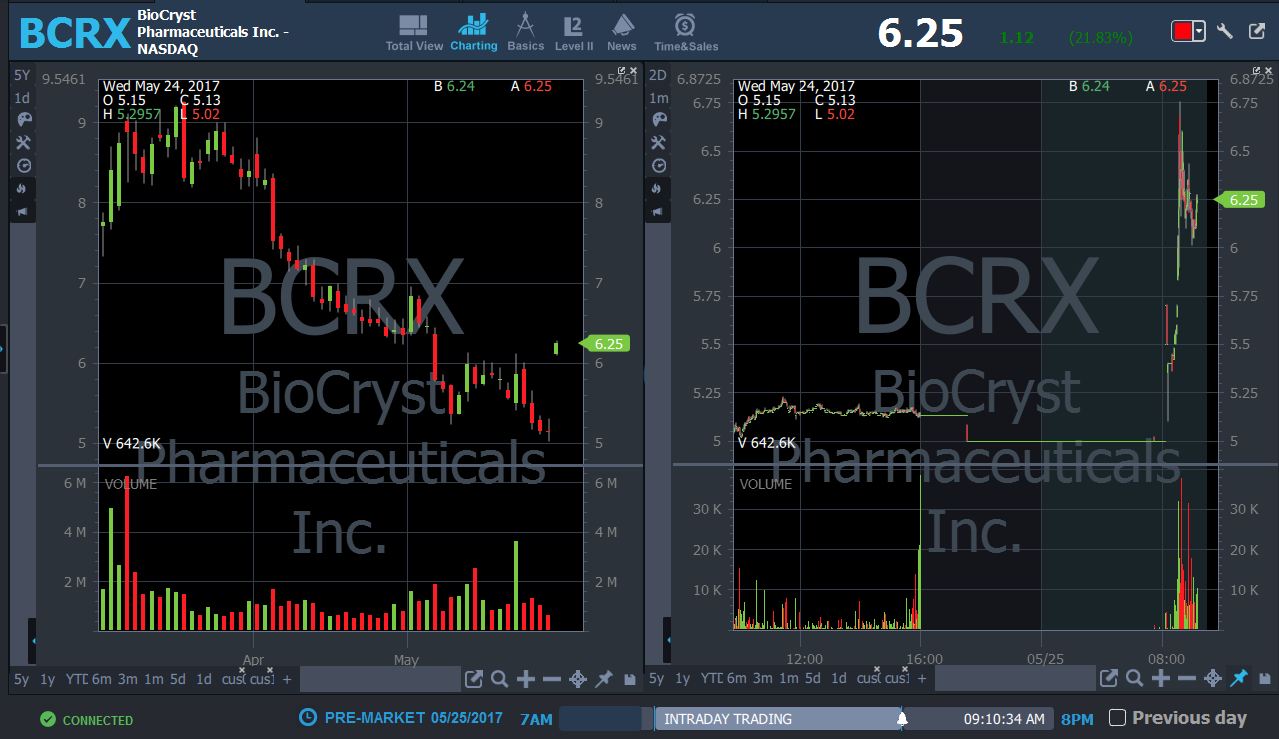
Task: Jump to the 8PM timeline label
Action: coord(1077,719)
